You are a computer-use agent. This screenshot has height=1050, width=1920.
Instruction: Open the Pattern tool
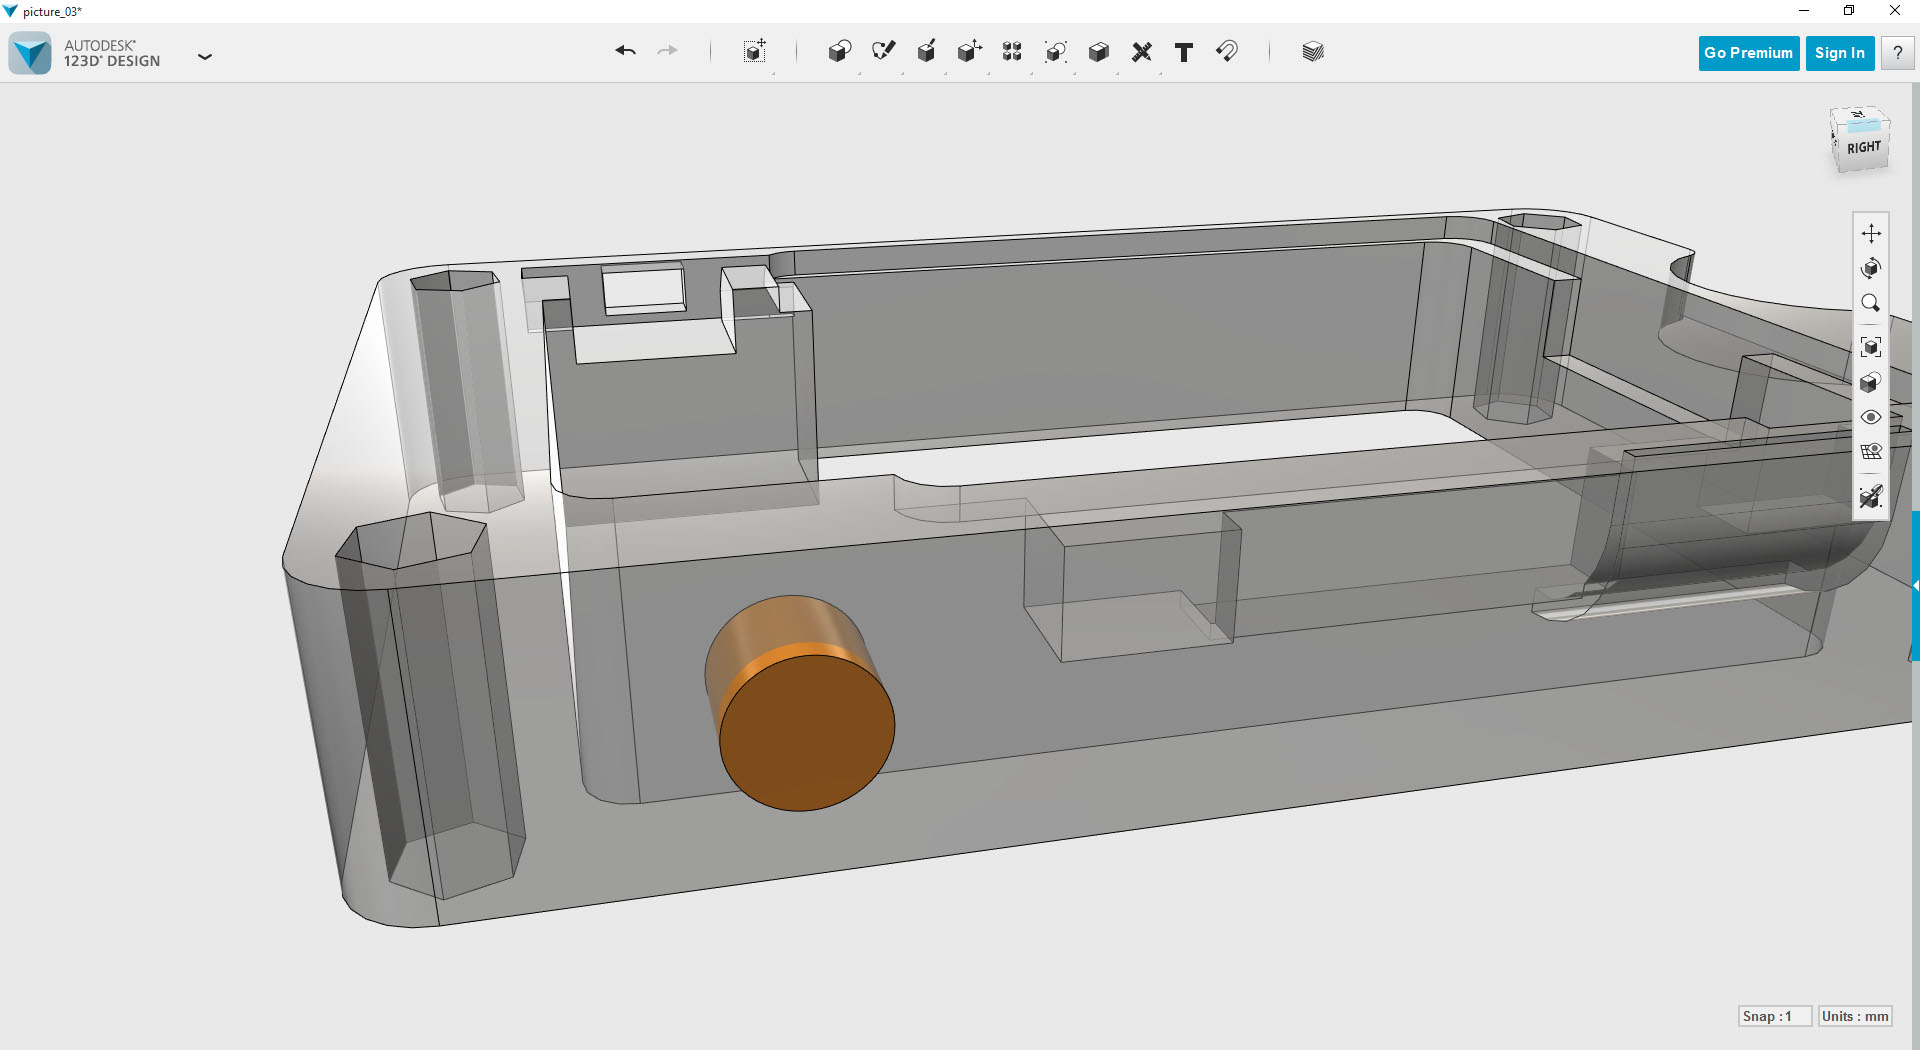pos(1012,52)
